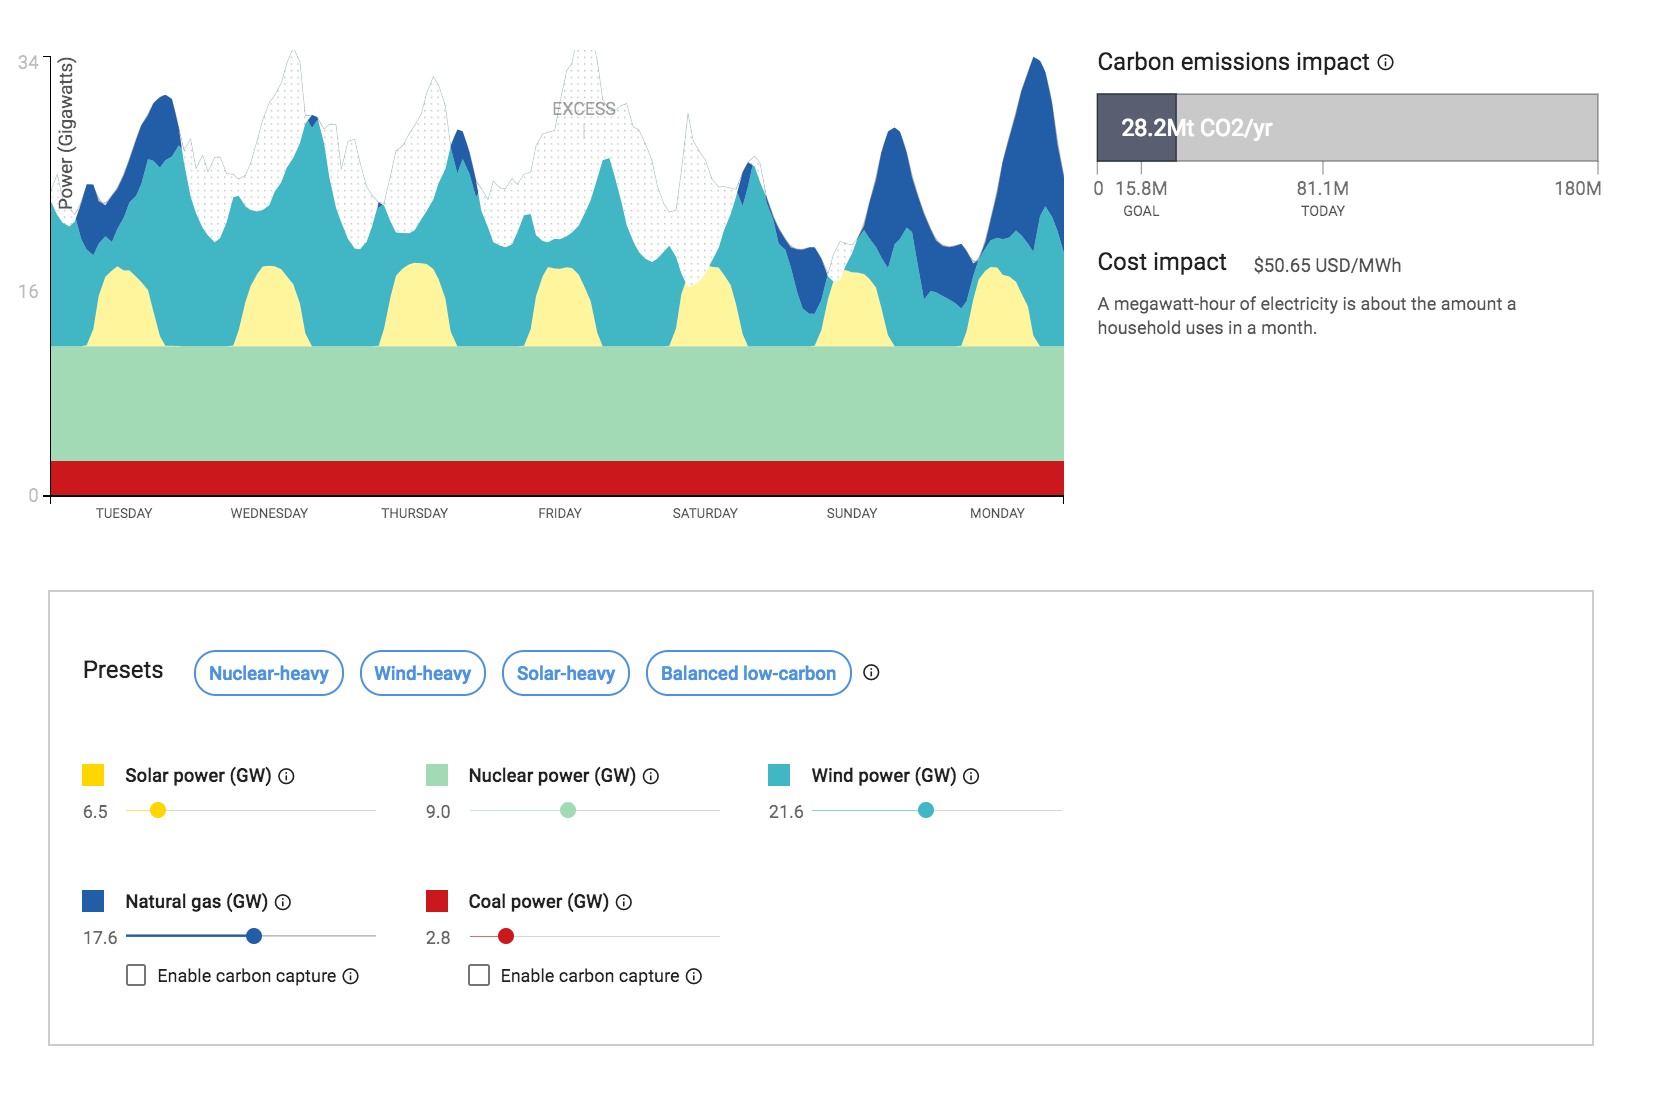Click the MONDAY axis label
This screenshot has height=1096, width=1674.
click(997, 513)
